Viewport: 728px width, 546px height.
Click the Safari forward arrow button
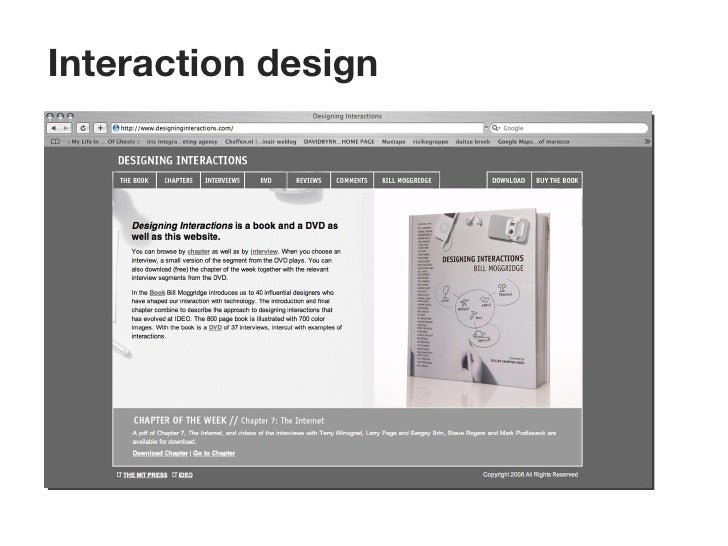pos(65,128)
